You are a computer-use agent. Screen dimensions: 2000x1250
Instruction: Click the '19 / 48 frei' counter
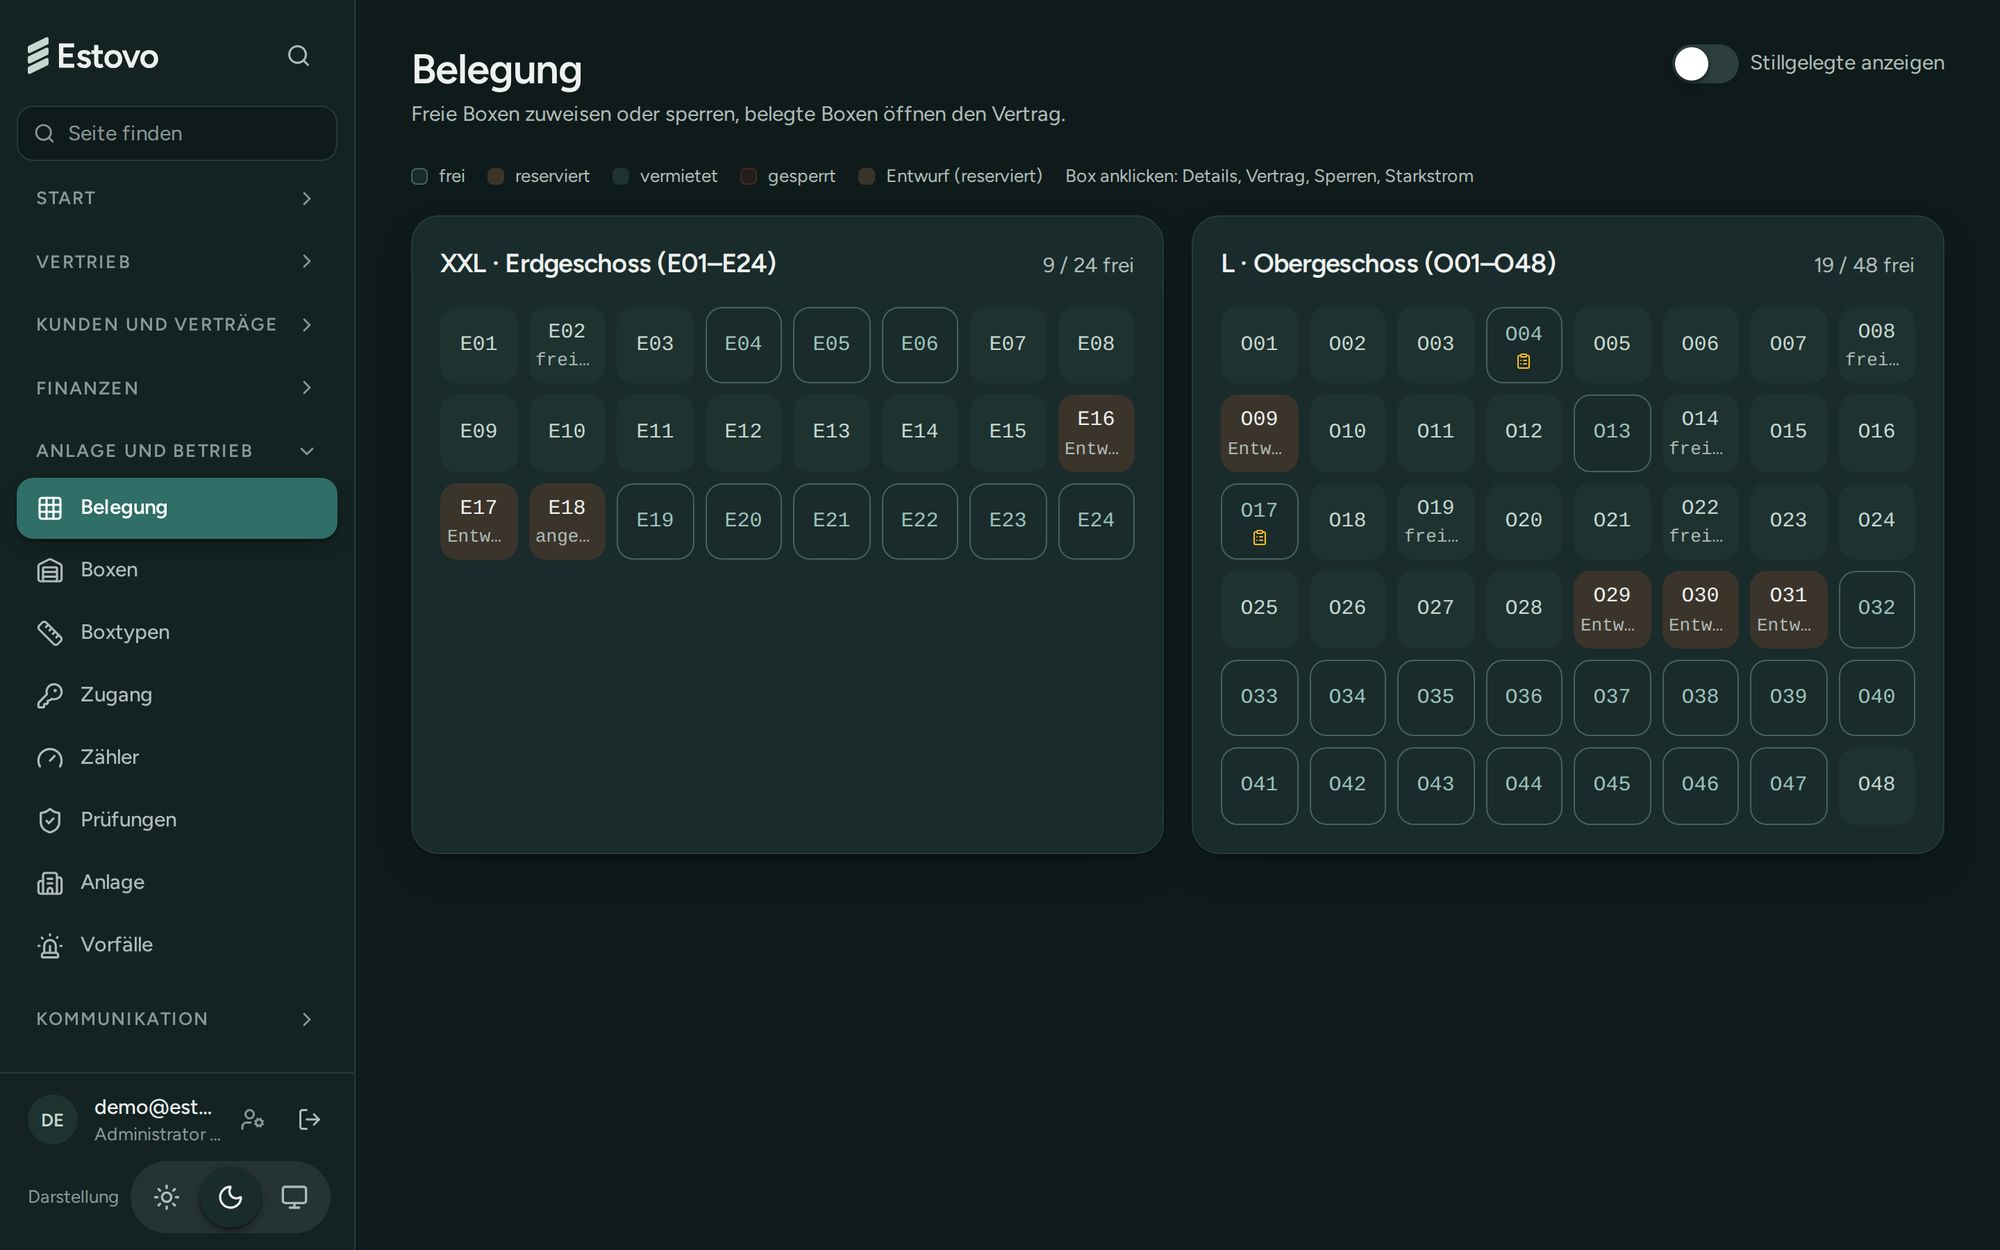coord(1864,266)
